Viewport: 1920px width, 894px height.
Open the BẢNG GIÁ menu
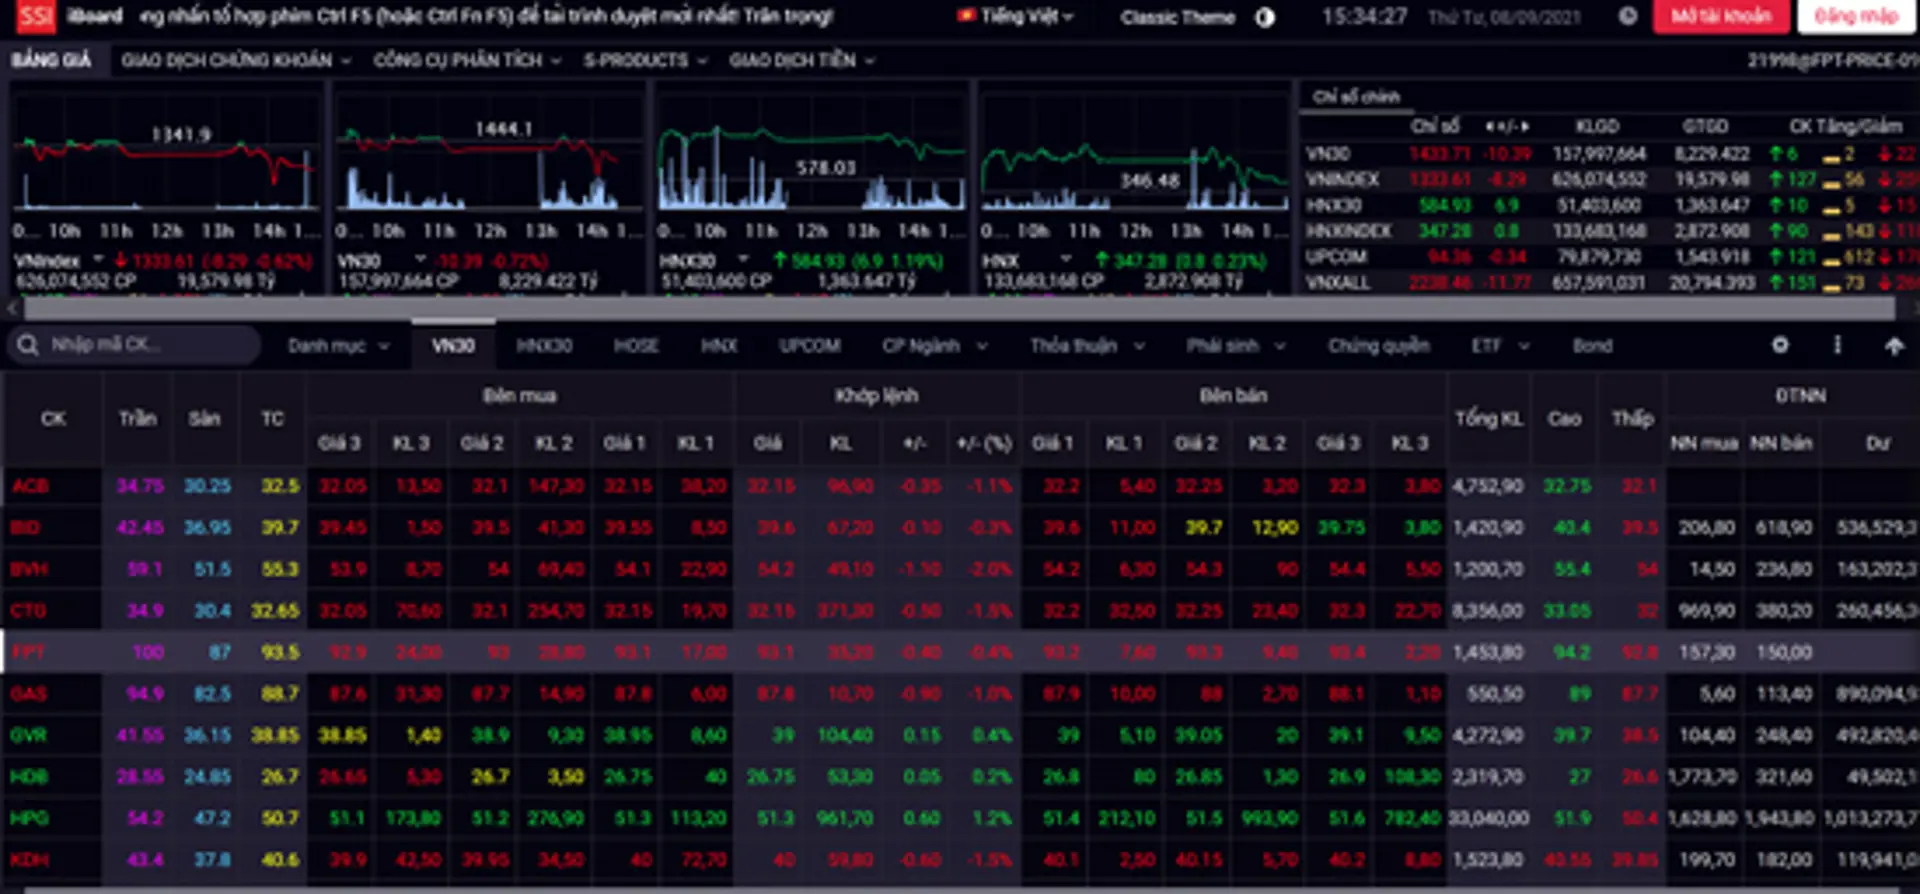point(51,60)
